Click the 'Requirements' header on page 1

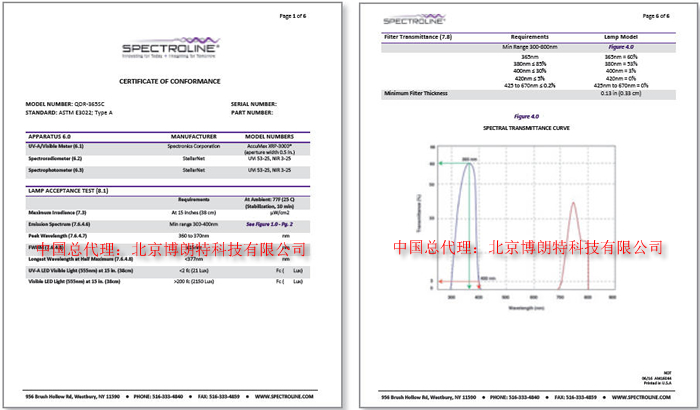tap(194, 200)
